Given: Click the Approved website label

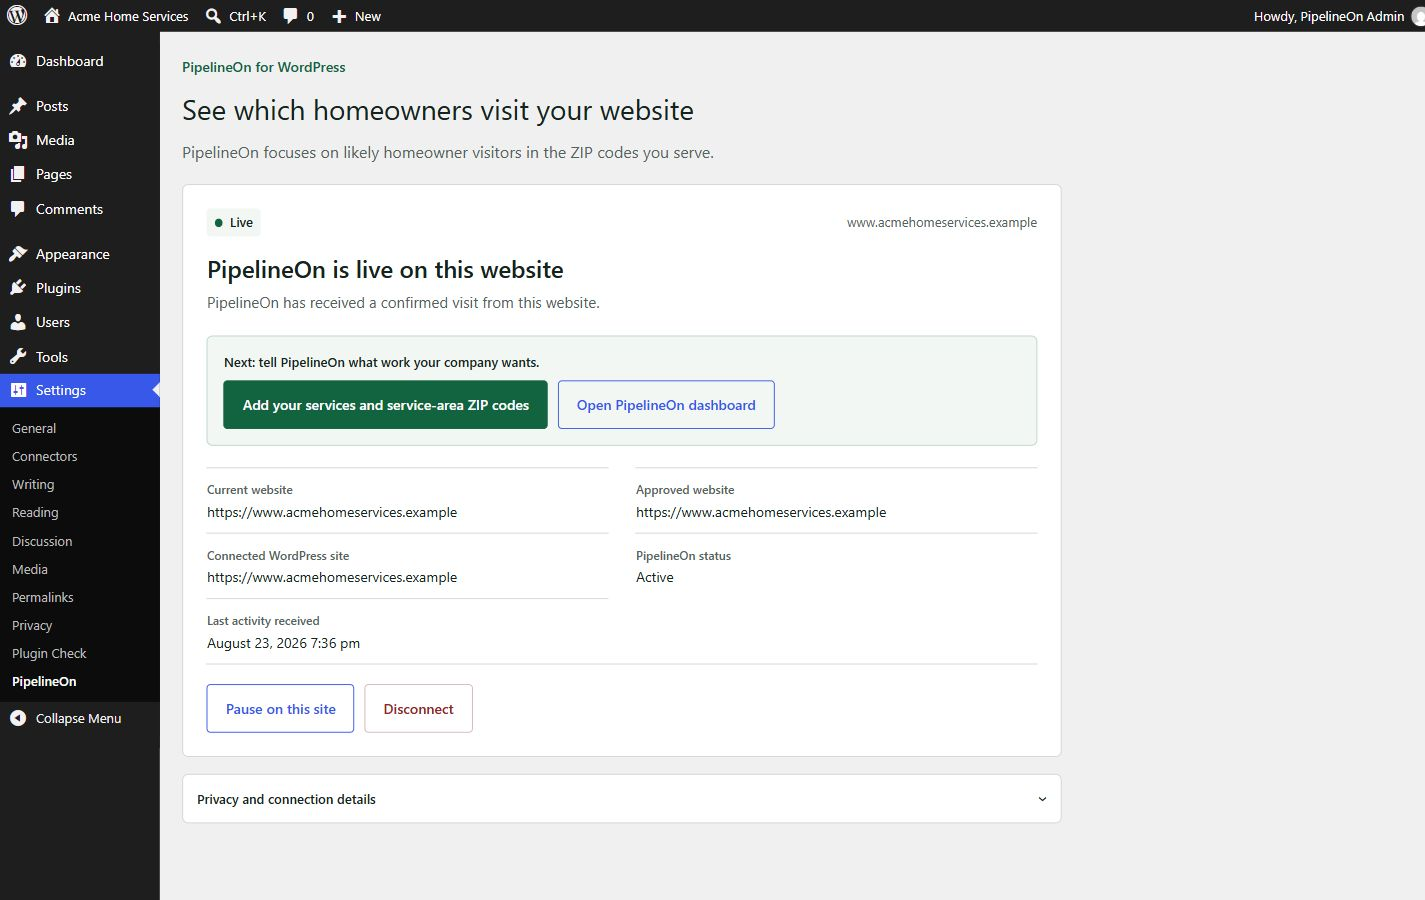Looking at the screenshot, I should pyautogui.click(x=685, y=490).
